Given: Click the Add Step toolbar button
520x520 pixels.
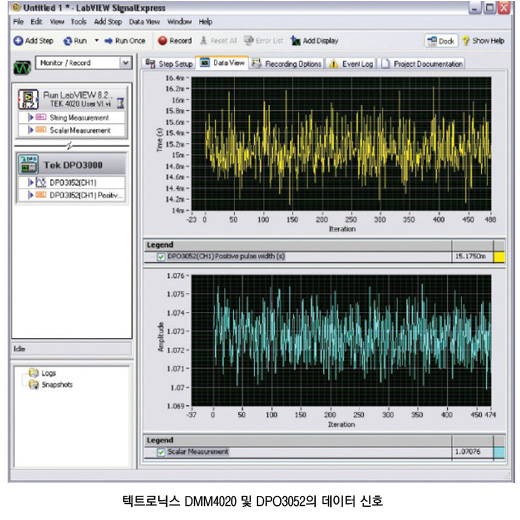Looking at the screenshot, I should (33, 41).
